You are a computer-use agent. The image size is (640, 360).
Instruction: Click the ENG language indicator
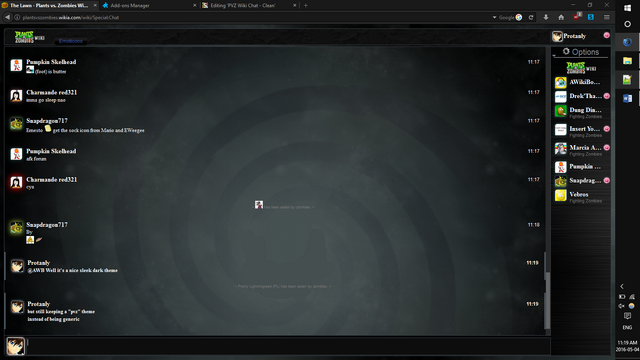[x=627, y=327]
